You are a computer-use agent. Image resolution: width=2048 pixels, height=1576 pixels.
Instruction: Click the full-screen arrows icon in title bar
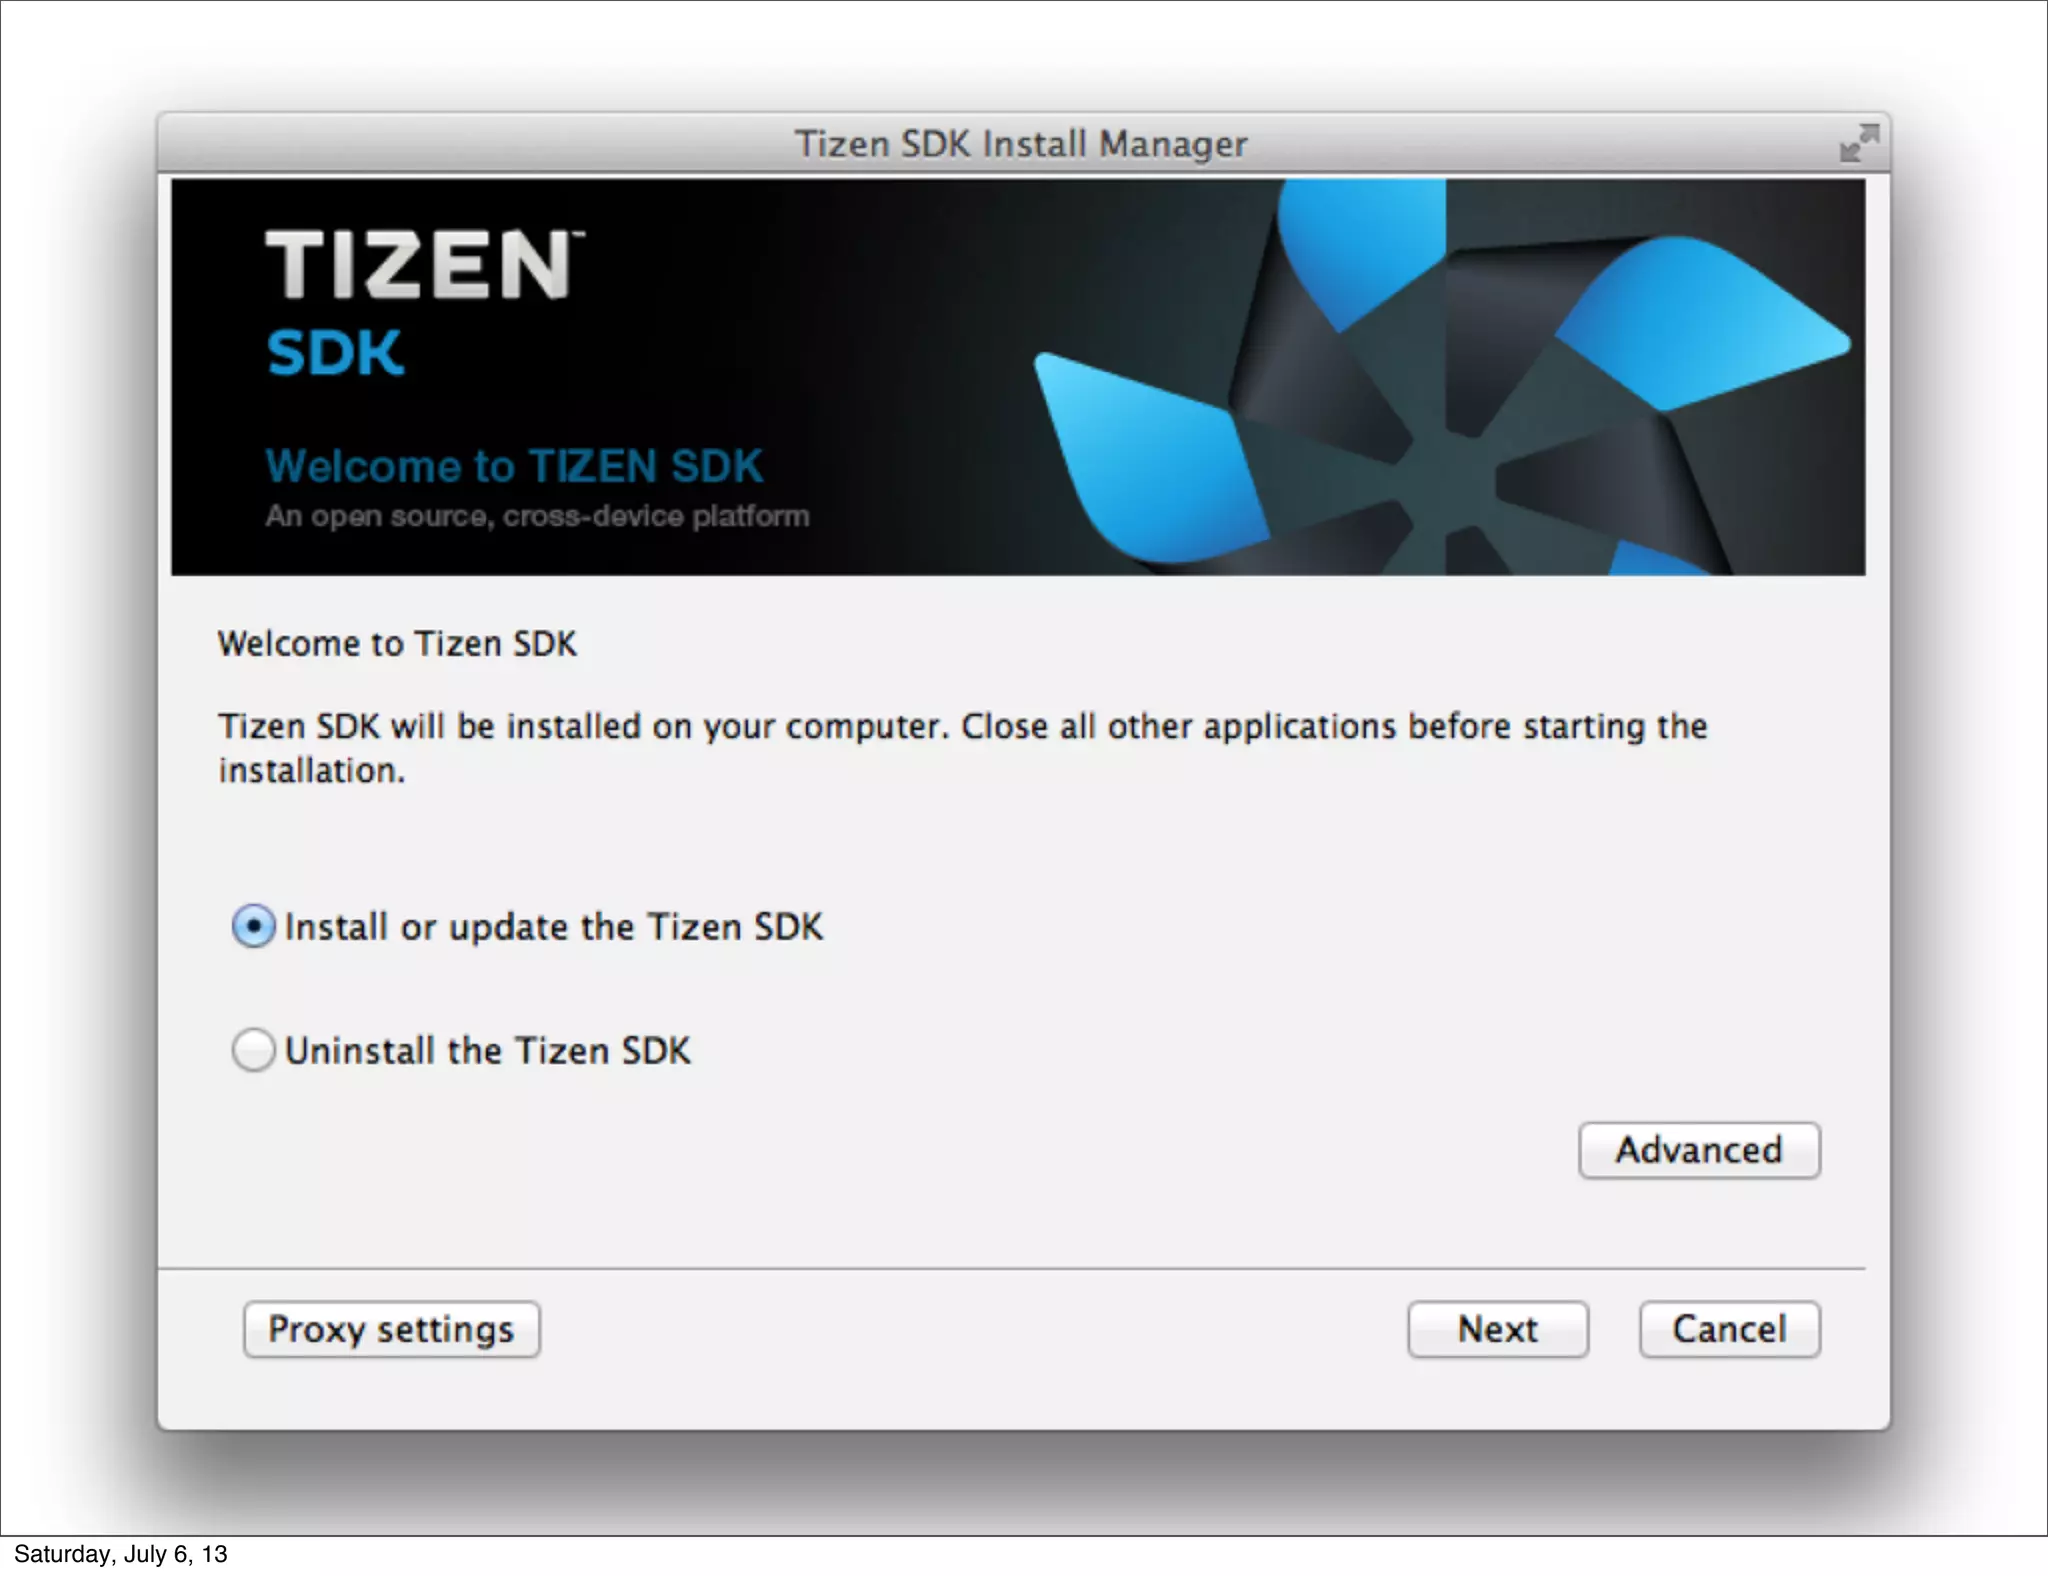(x=1859, y=143)
